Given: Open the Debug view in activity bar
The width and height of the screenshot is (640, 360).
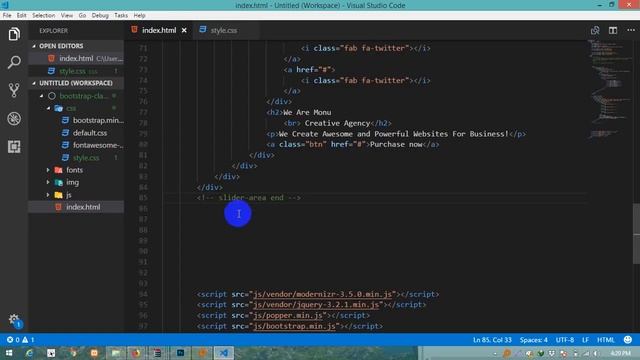Looking at the screenshot, I should coord(14,118).
